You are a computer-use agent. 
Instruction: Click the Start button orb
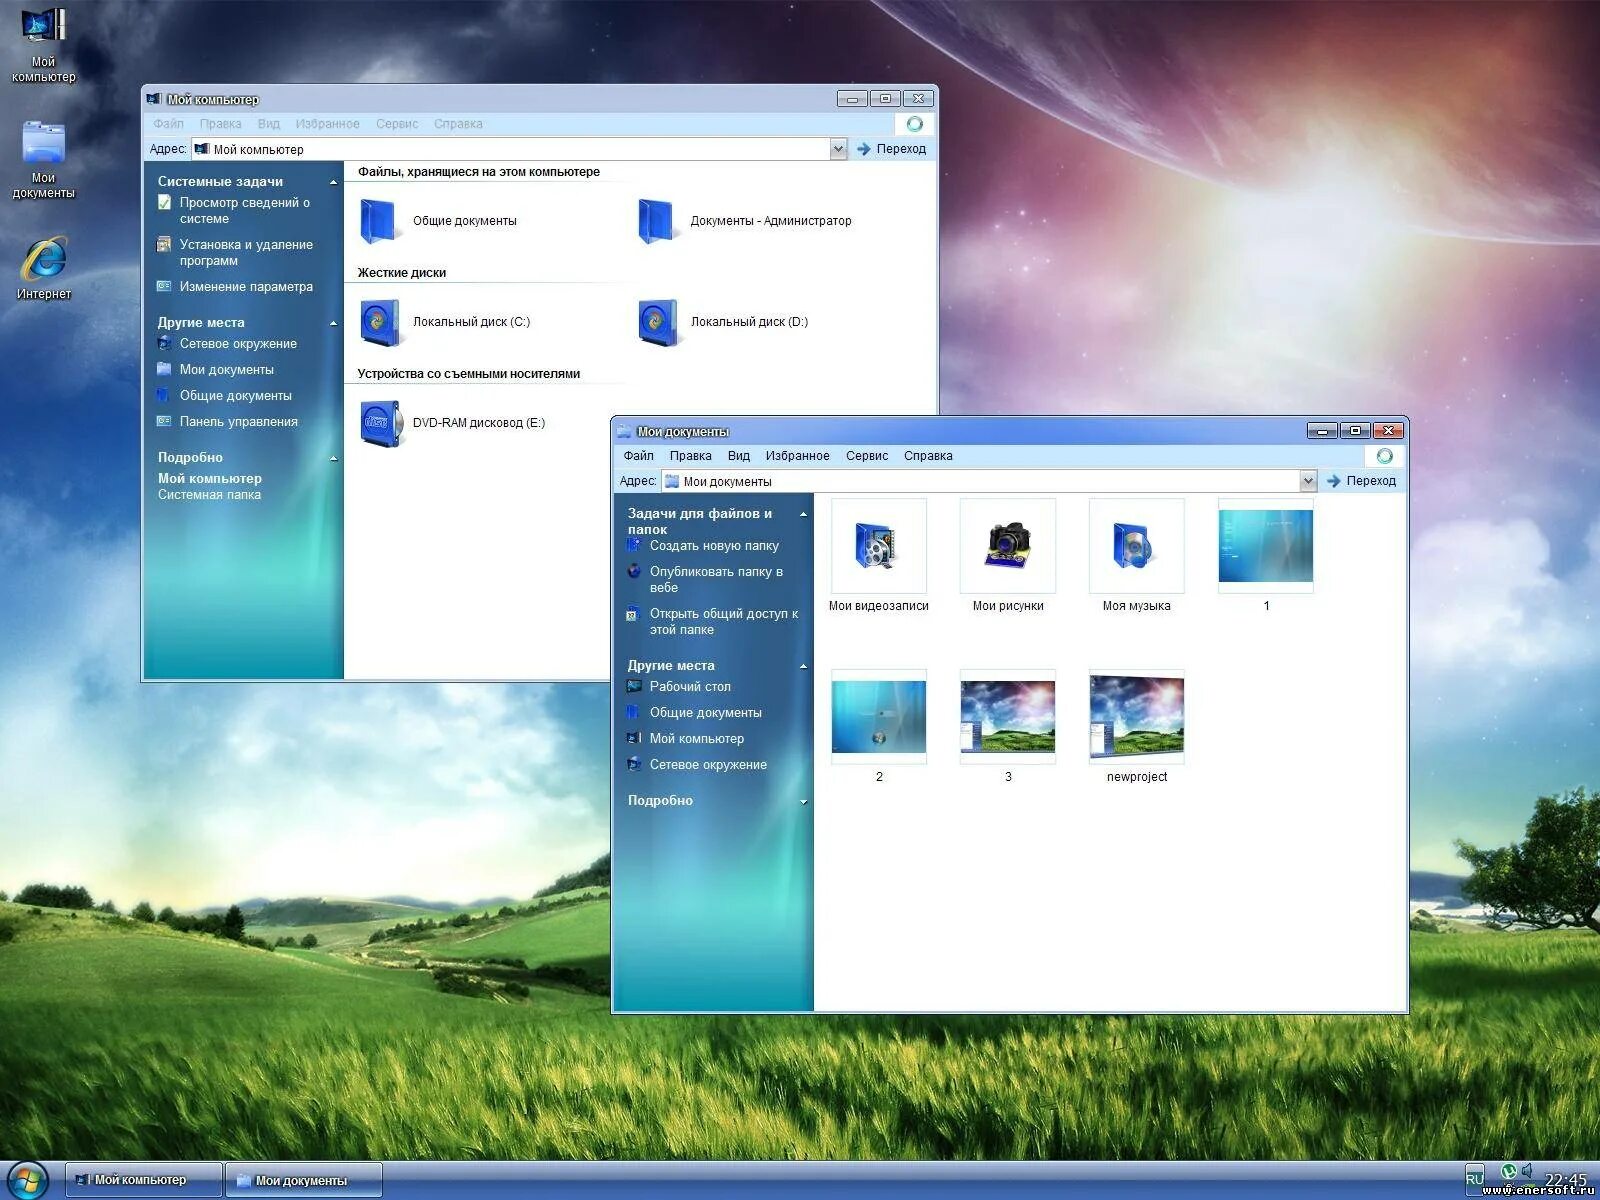[x=27, y=1180]
